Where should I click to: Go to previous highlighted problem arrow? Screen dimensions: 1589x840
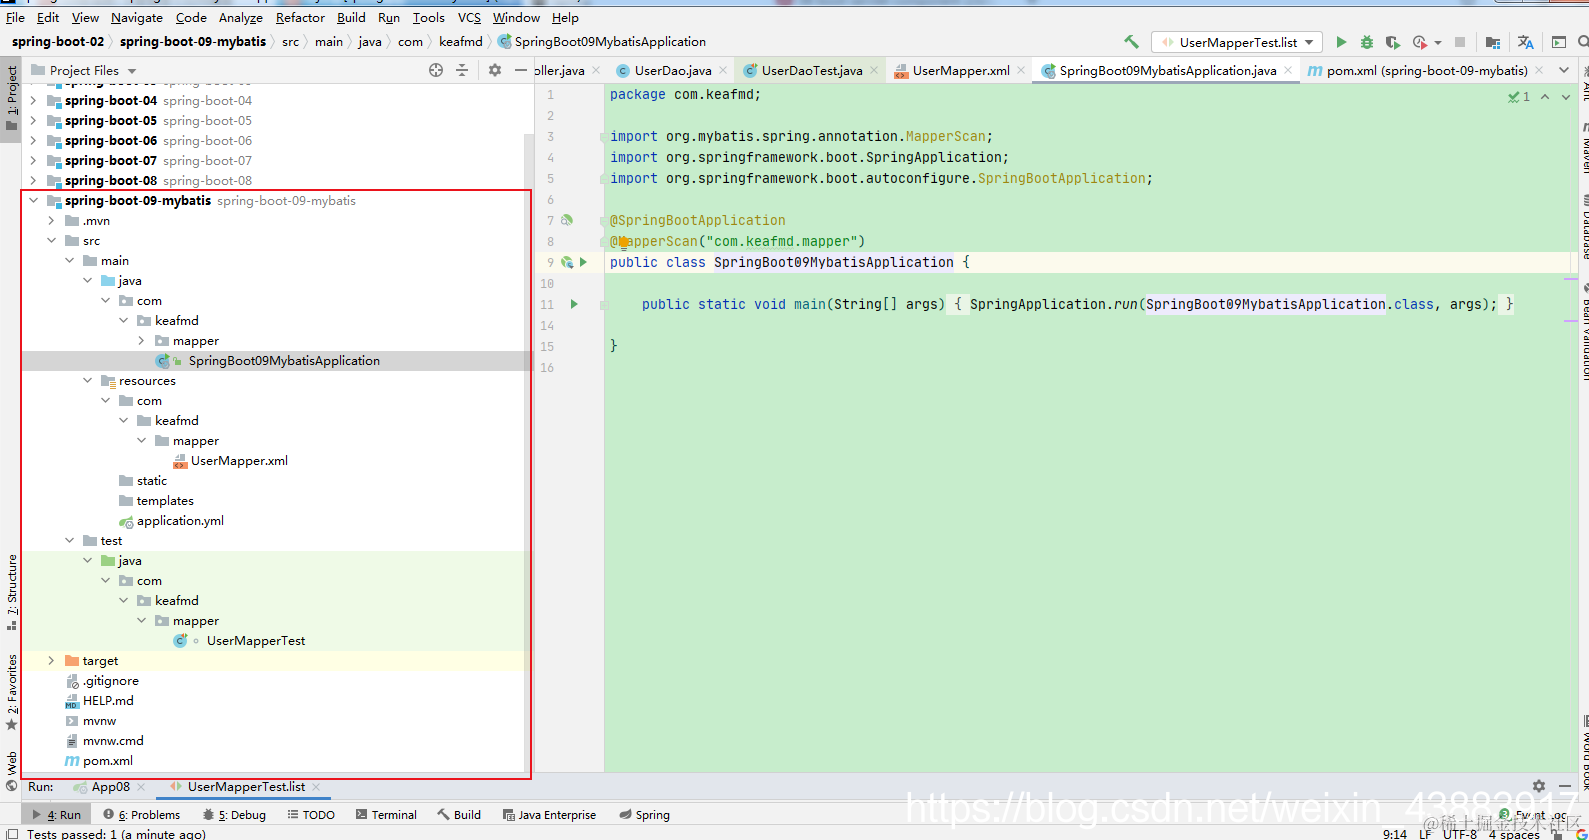(x=1545, y=97)
